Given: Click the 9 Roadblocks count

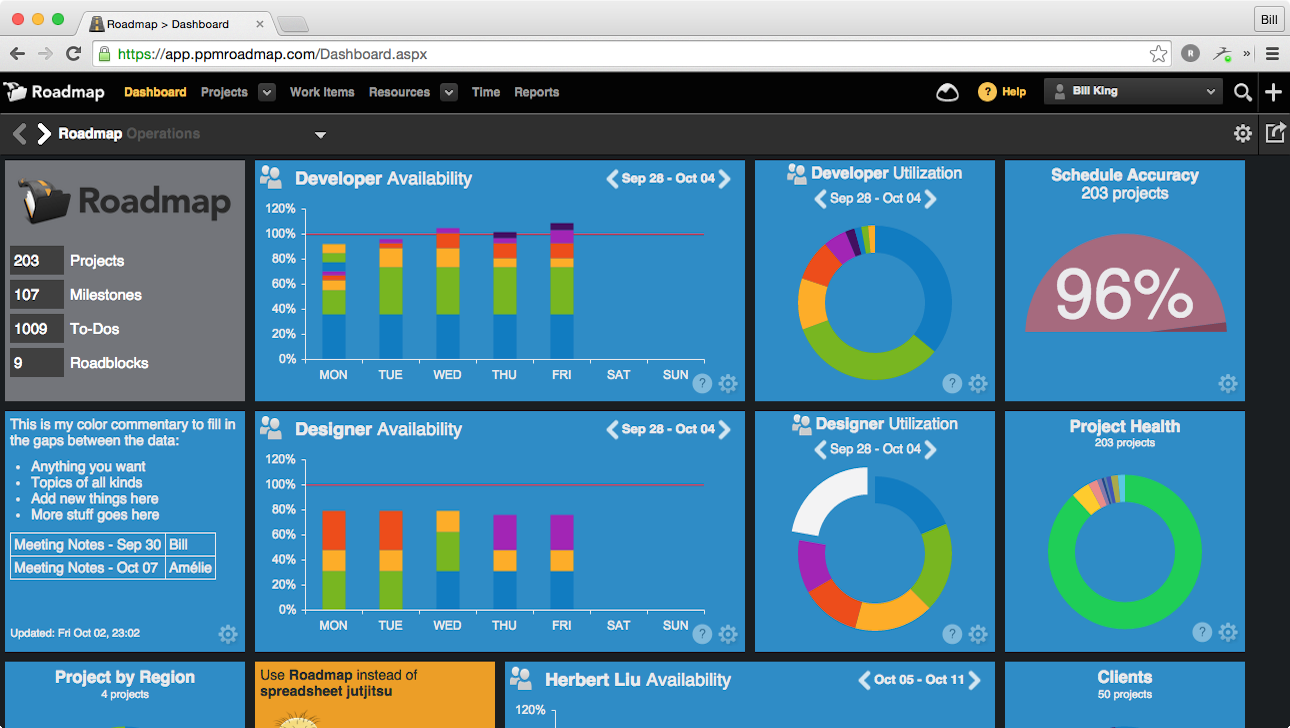Looking at the screenshot, I should (37, 363).
